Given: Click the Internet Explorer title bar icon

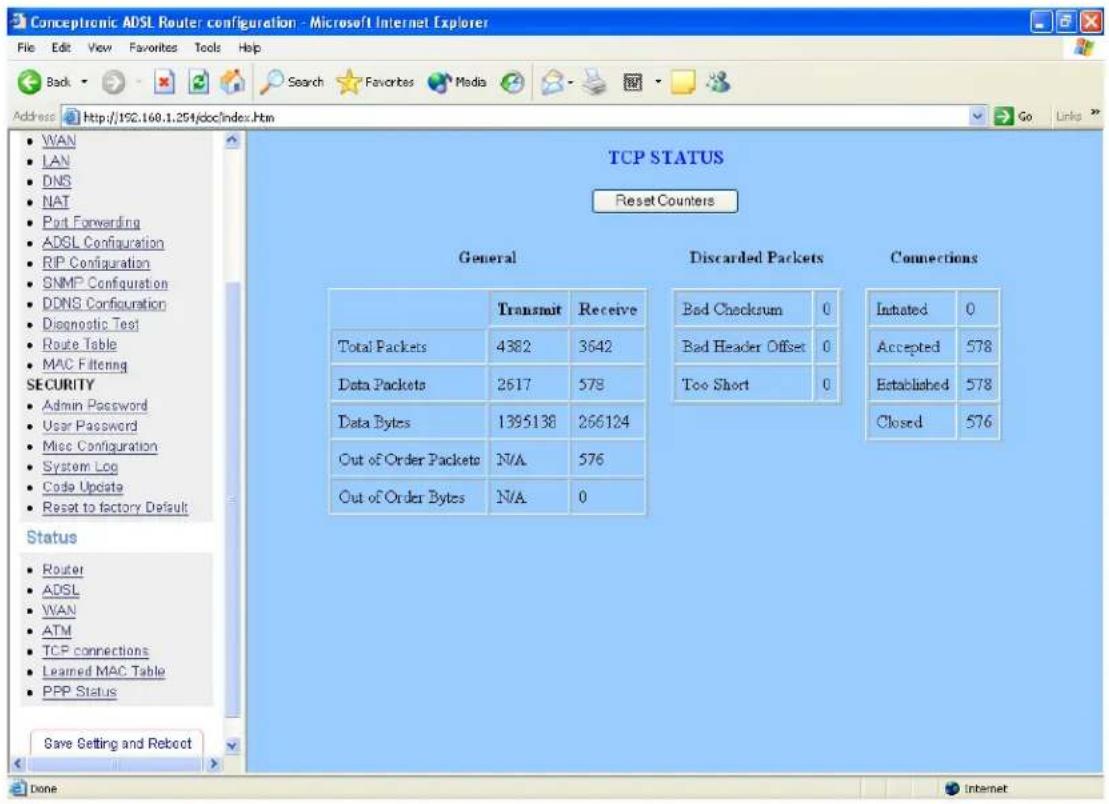Looking at the screenshot, I should click(x=19, y=22).
